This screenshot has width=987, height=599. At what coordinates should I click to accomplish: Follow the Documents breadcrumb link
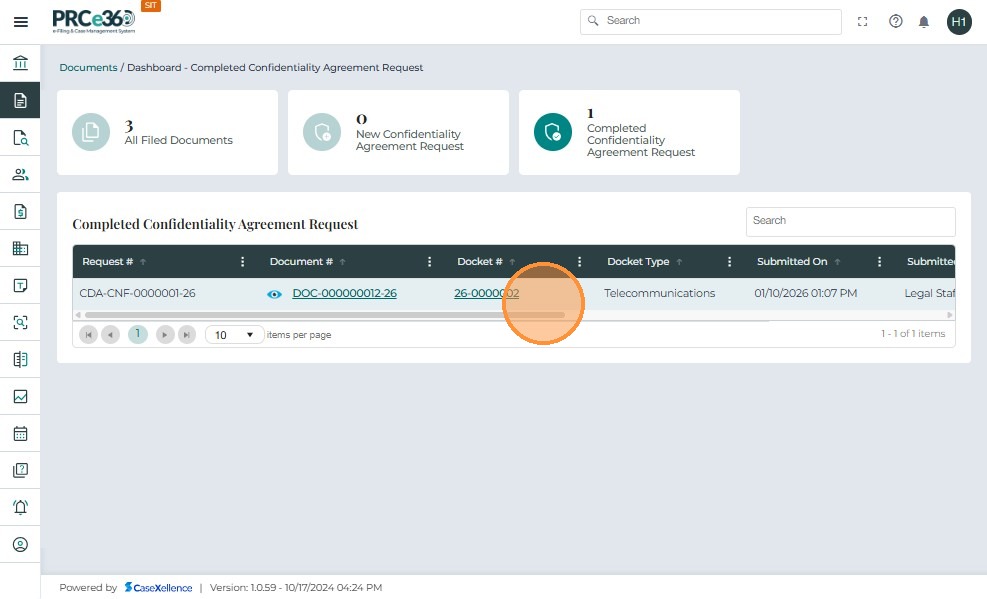tap(88, 67)
